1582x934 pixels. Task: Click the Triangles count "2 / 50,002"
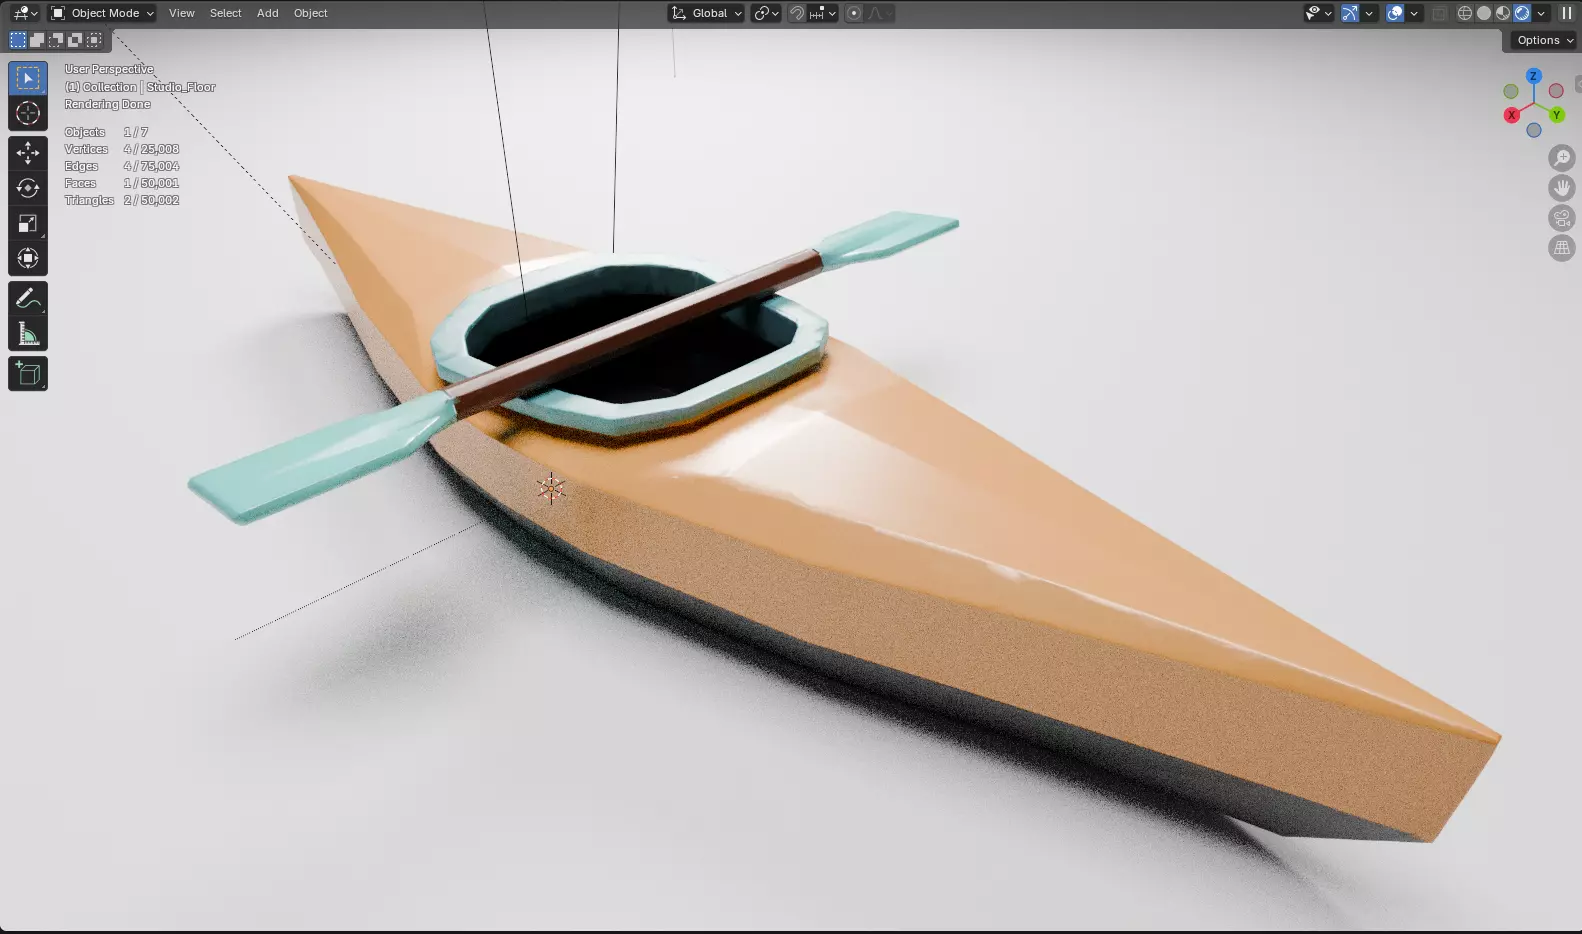152,200
